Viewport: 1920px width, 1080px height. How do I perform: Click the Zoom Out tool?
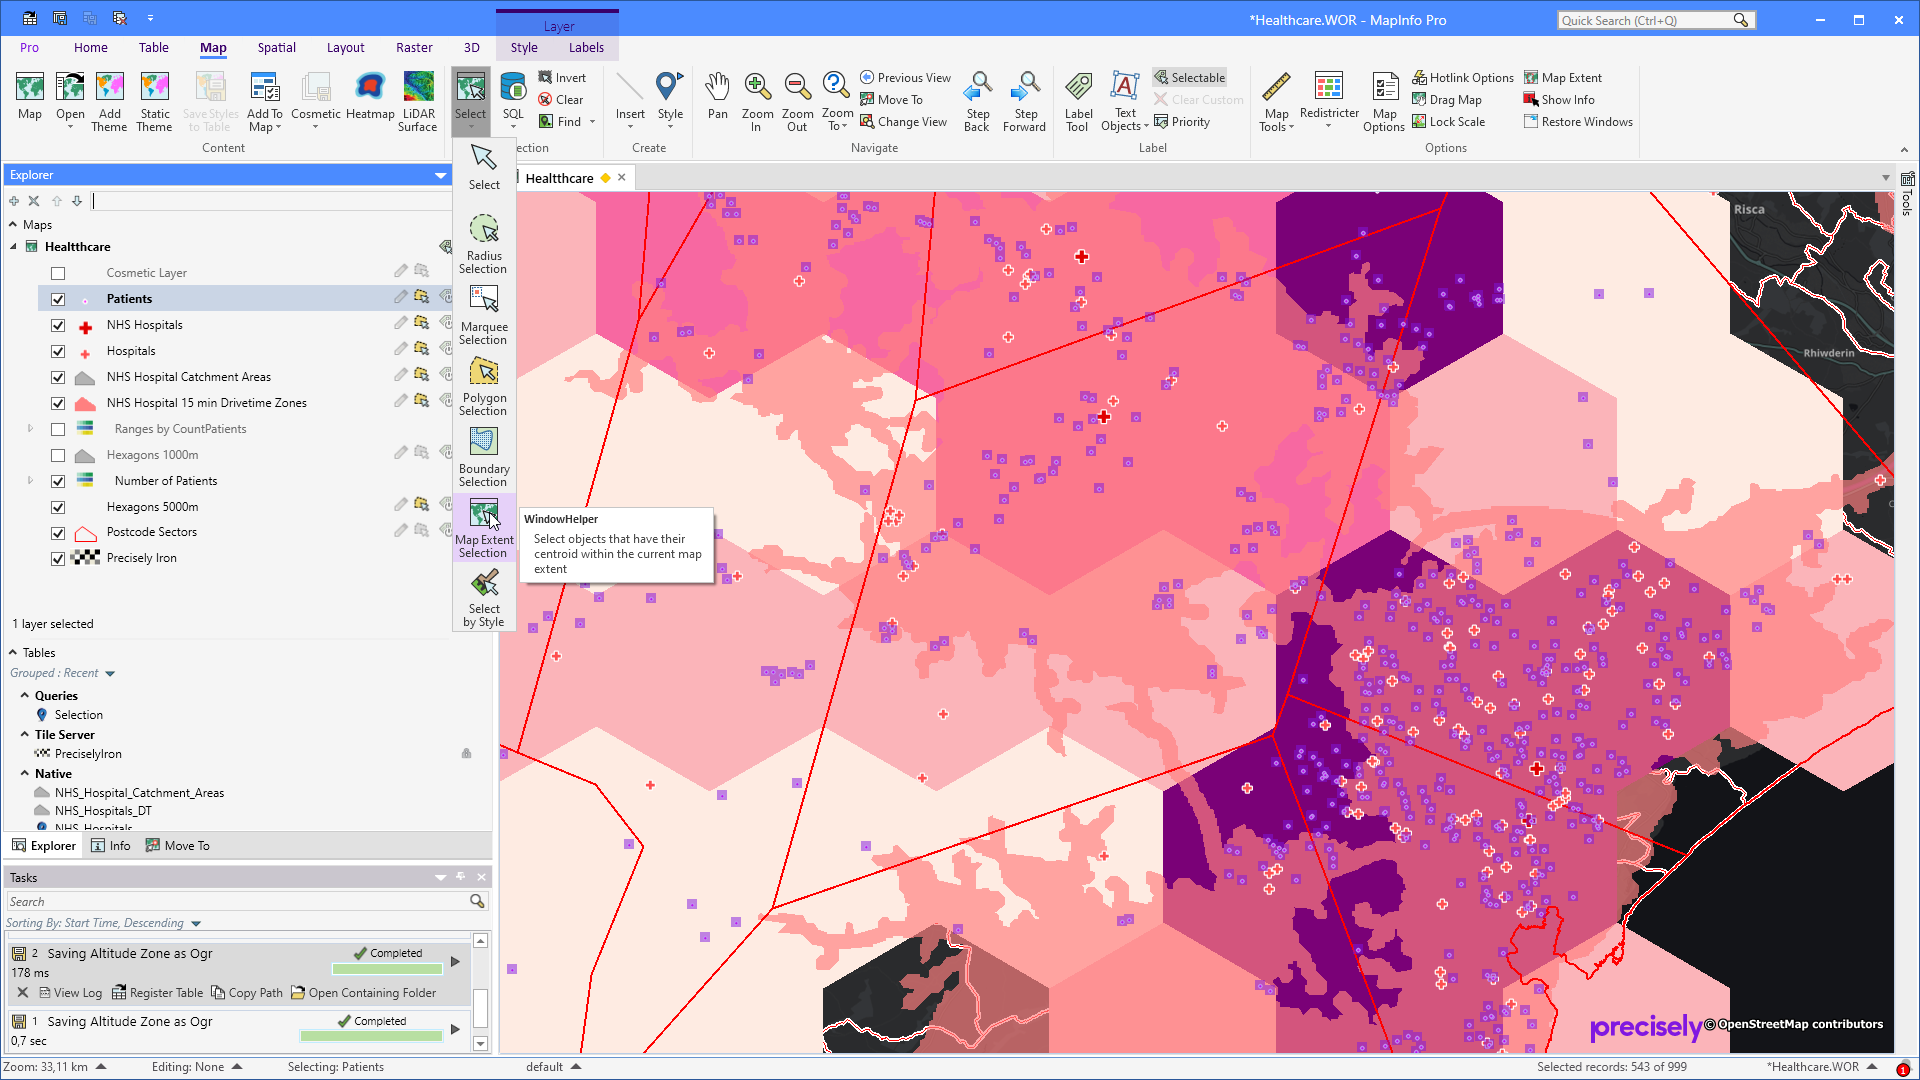pyautogui.click(x=797, y=101)
